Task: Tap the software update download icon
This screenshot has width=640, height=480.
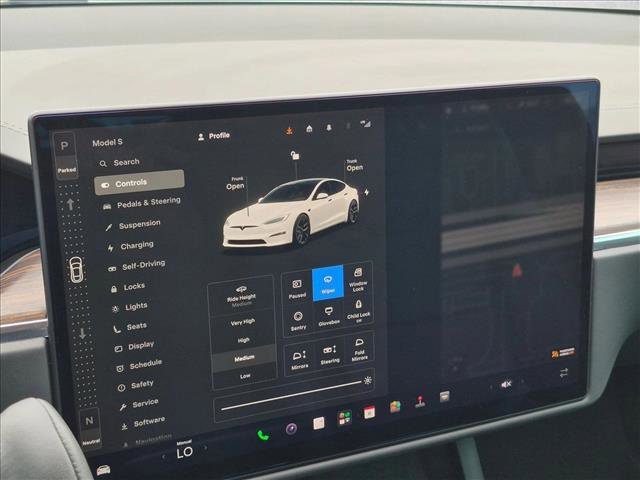Action: pos(289,131)
